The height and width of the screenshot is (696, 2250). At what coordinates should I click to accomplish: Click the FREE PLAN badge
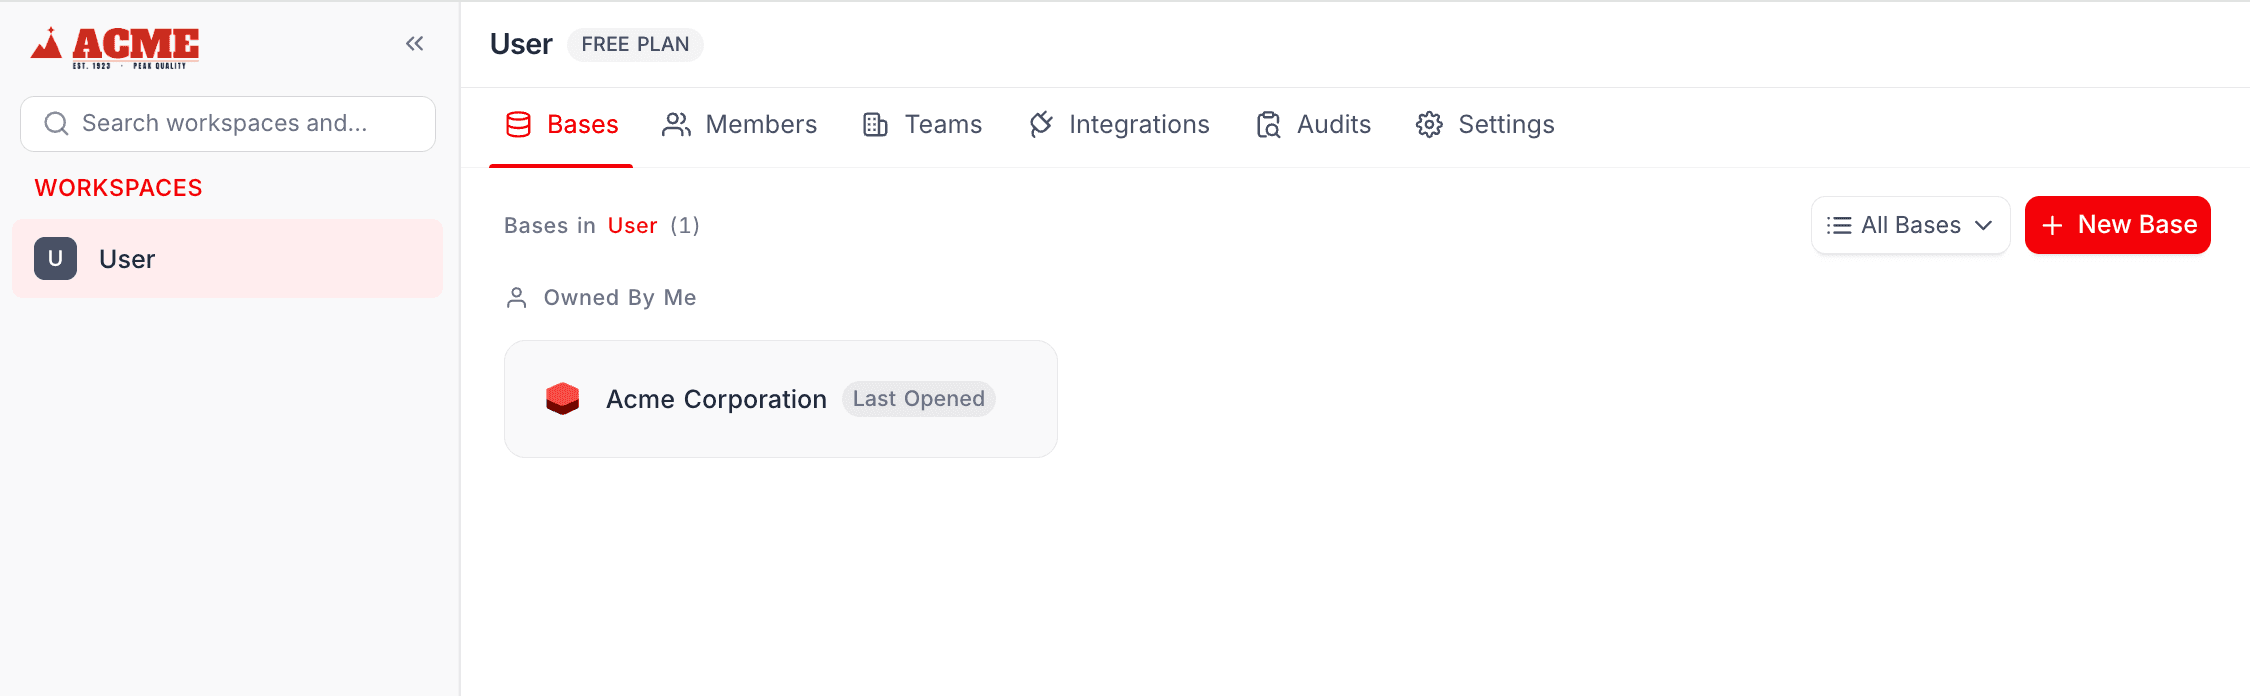[x=635, y=44]
